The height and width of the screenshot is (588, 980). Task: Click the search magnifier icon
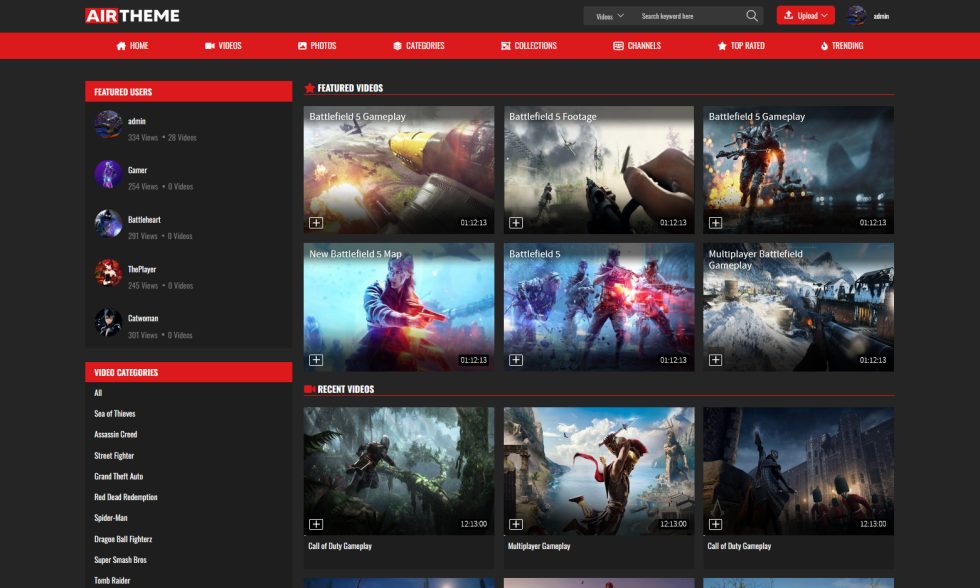point(752,16)
